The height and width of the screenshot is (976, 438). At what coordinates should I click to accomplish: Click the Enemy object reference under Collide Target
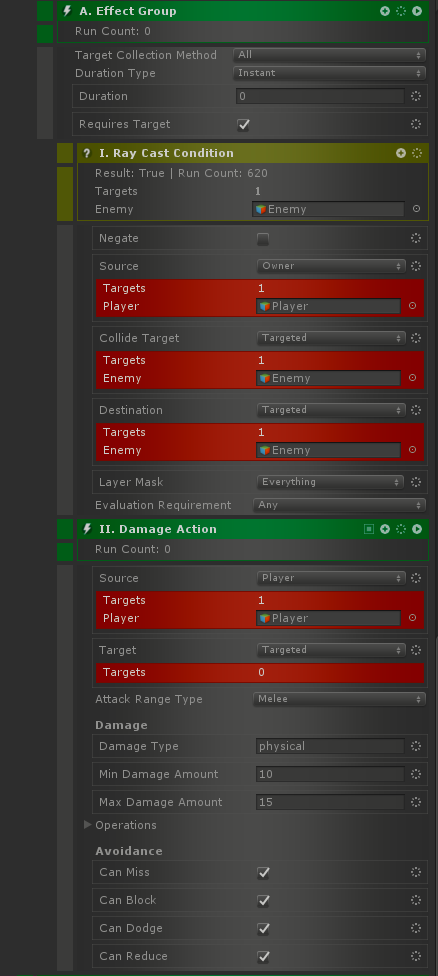328,378
